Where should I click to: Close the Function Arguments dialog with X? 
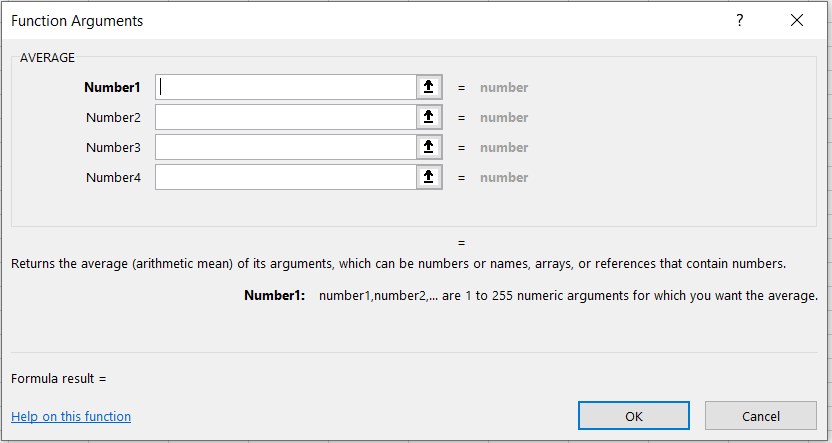pyautogui.click(x=797, y=20)
